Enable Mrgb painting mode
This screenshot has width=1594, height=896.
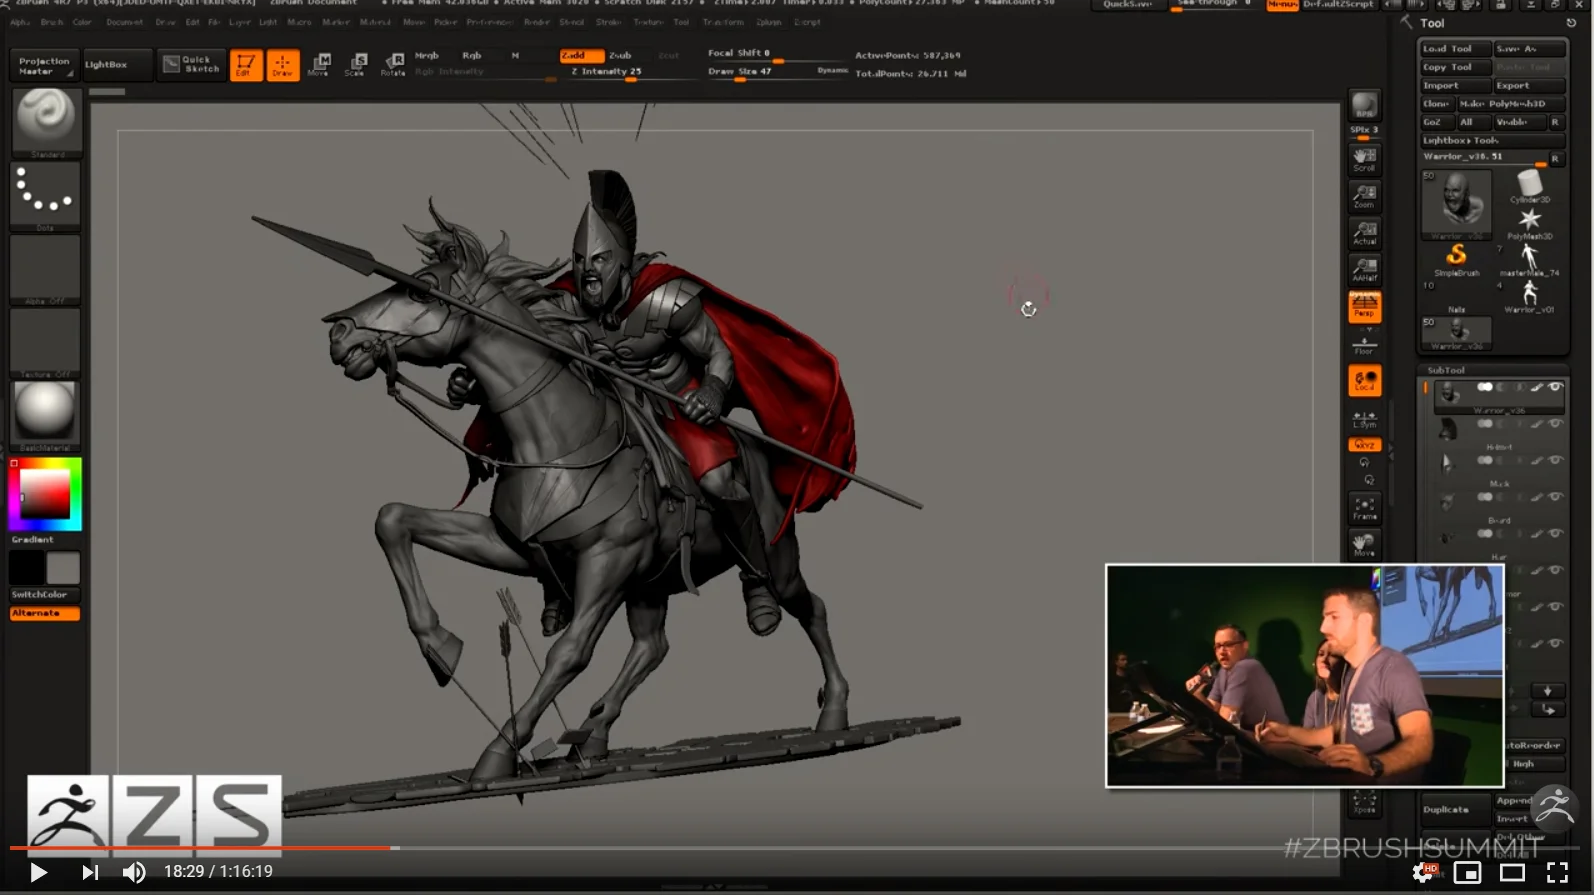tap(427, 56)
